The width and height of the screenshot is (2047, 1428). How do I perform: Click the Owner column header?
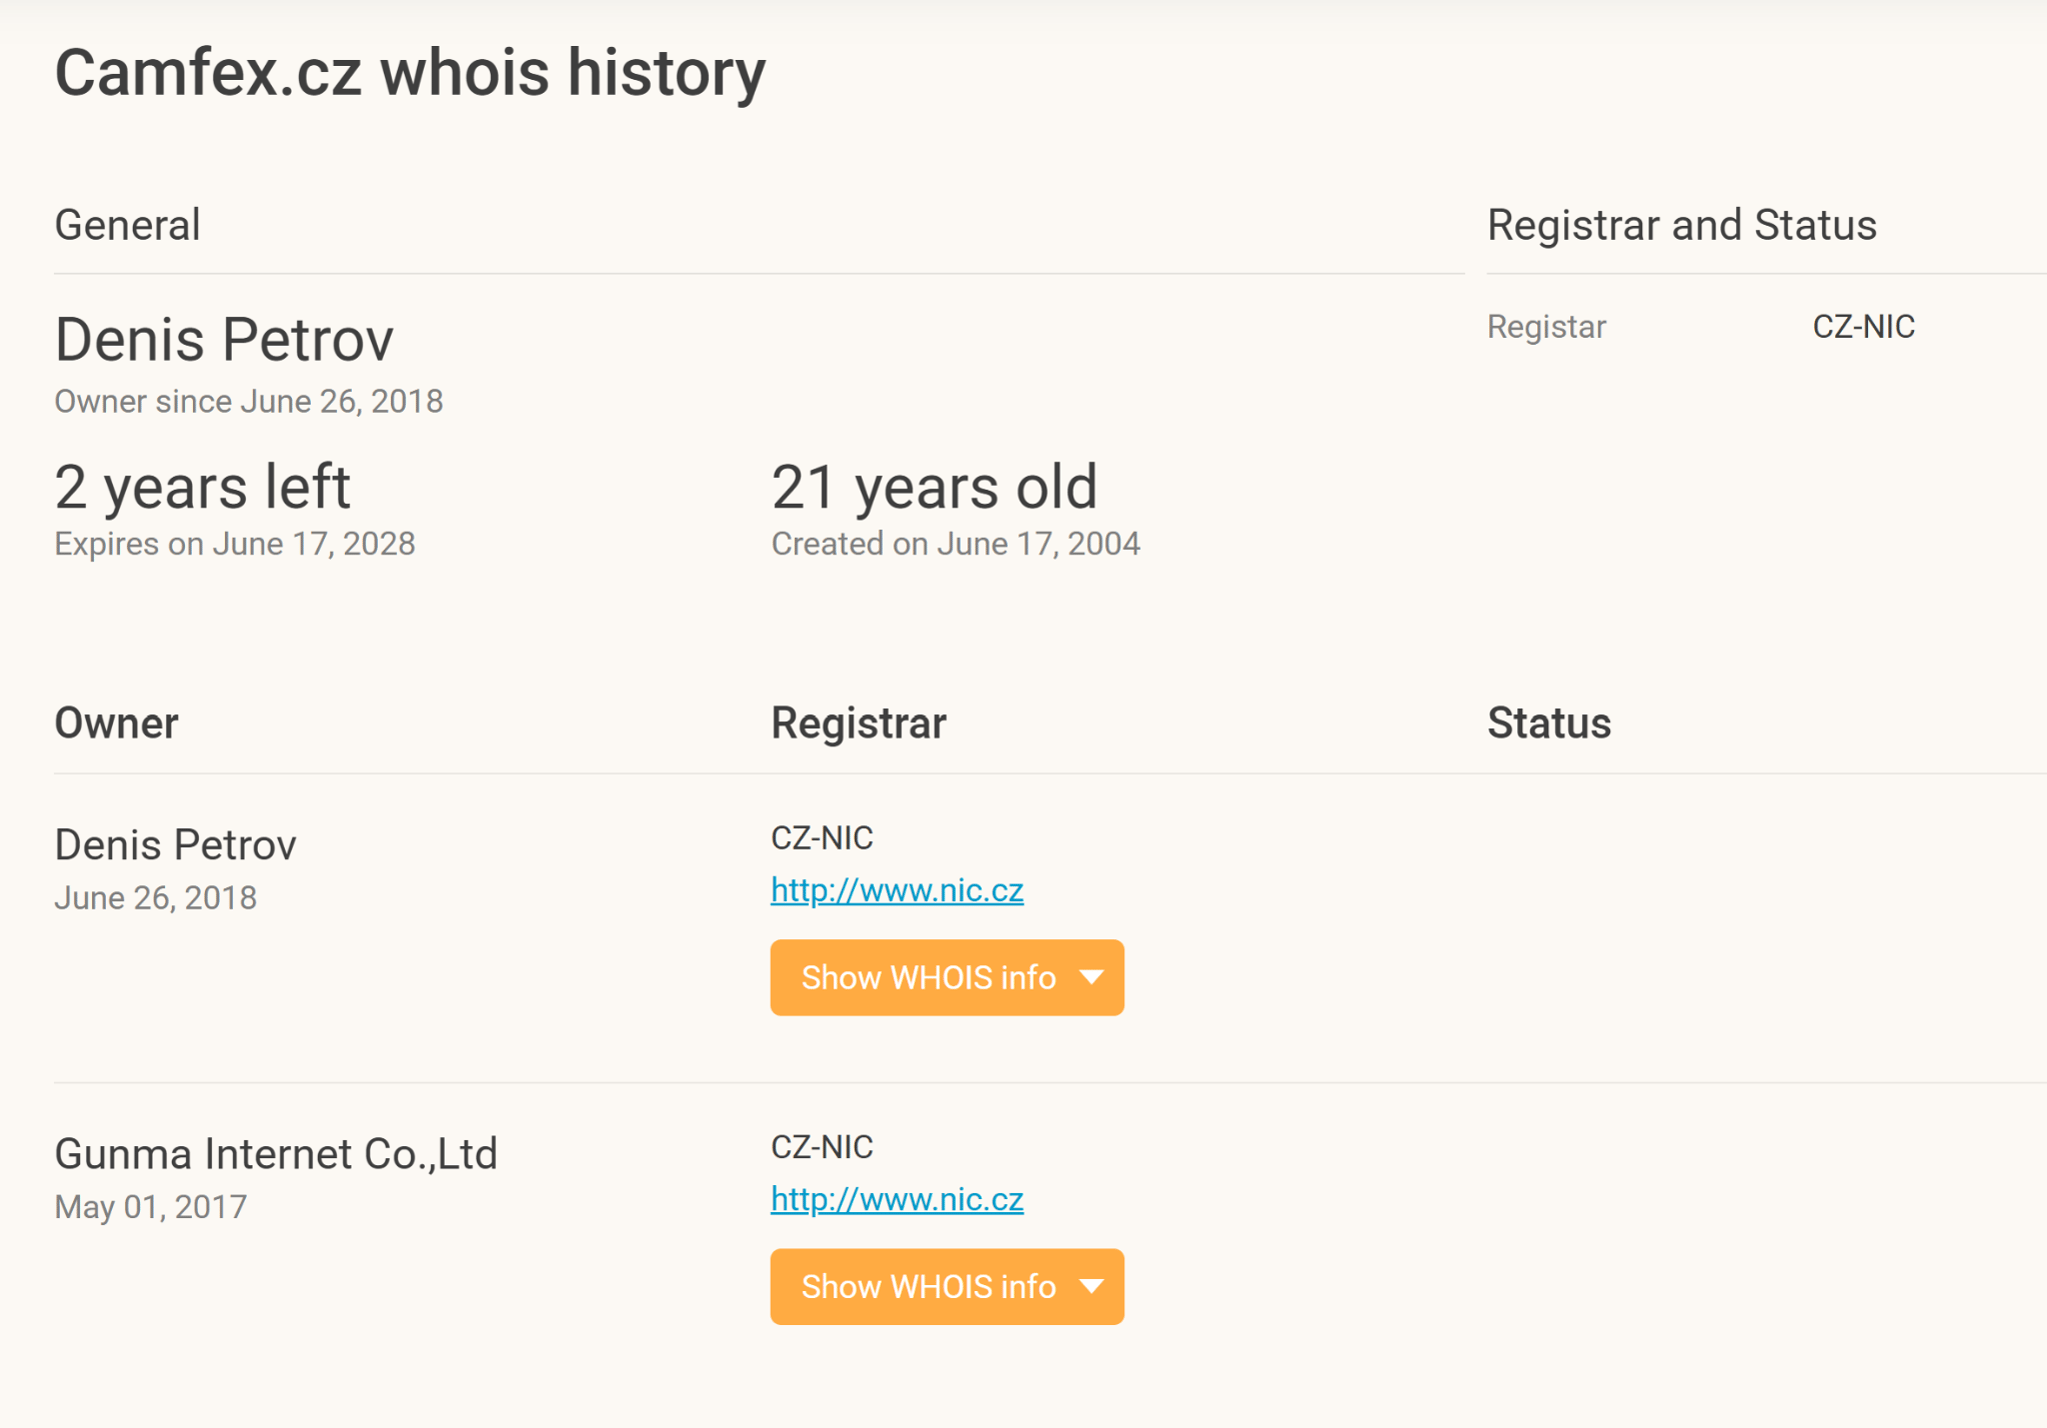116,723
